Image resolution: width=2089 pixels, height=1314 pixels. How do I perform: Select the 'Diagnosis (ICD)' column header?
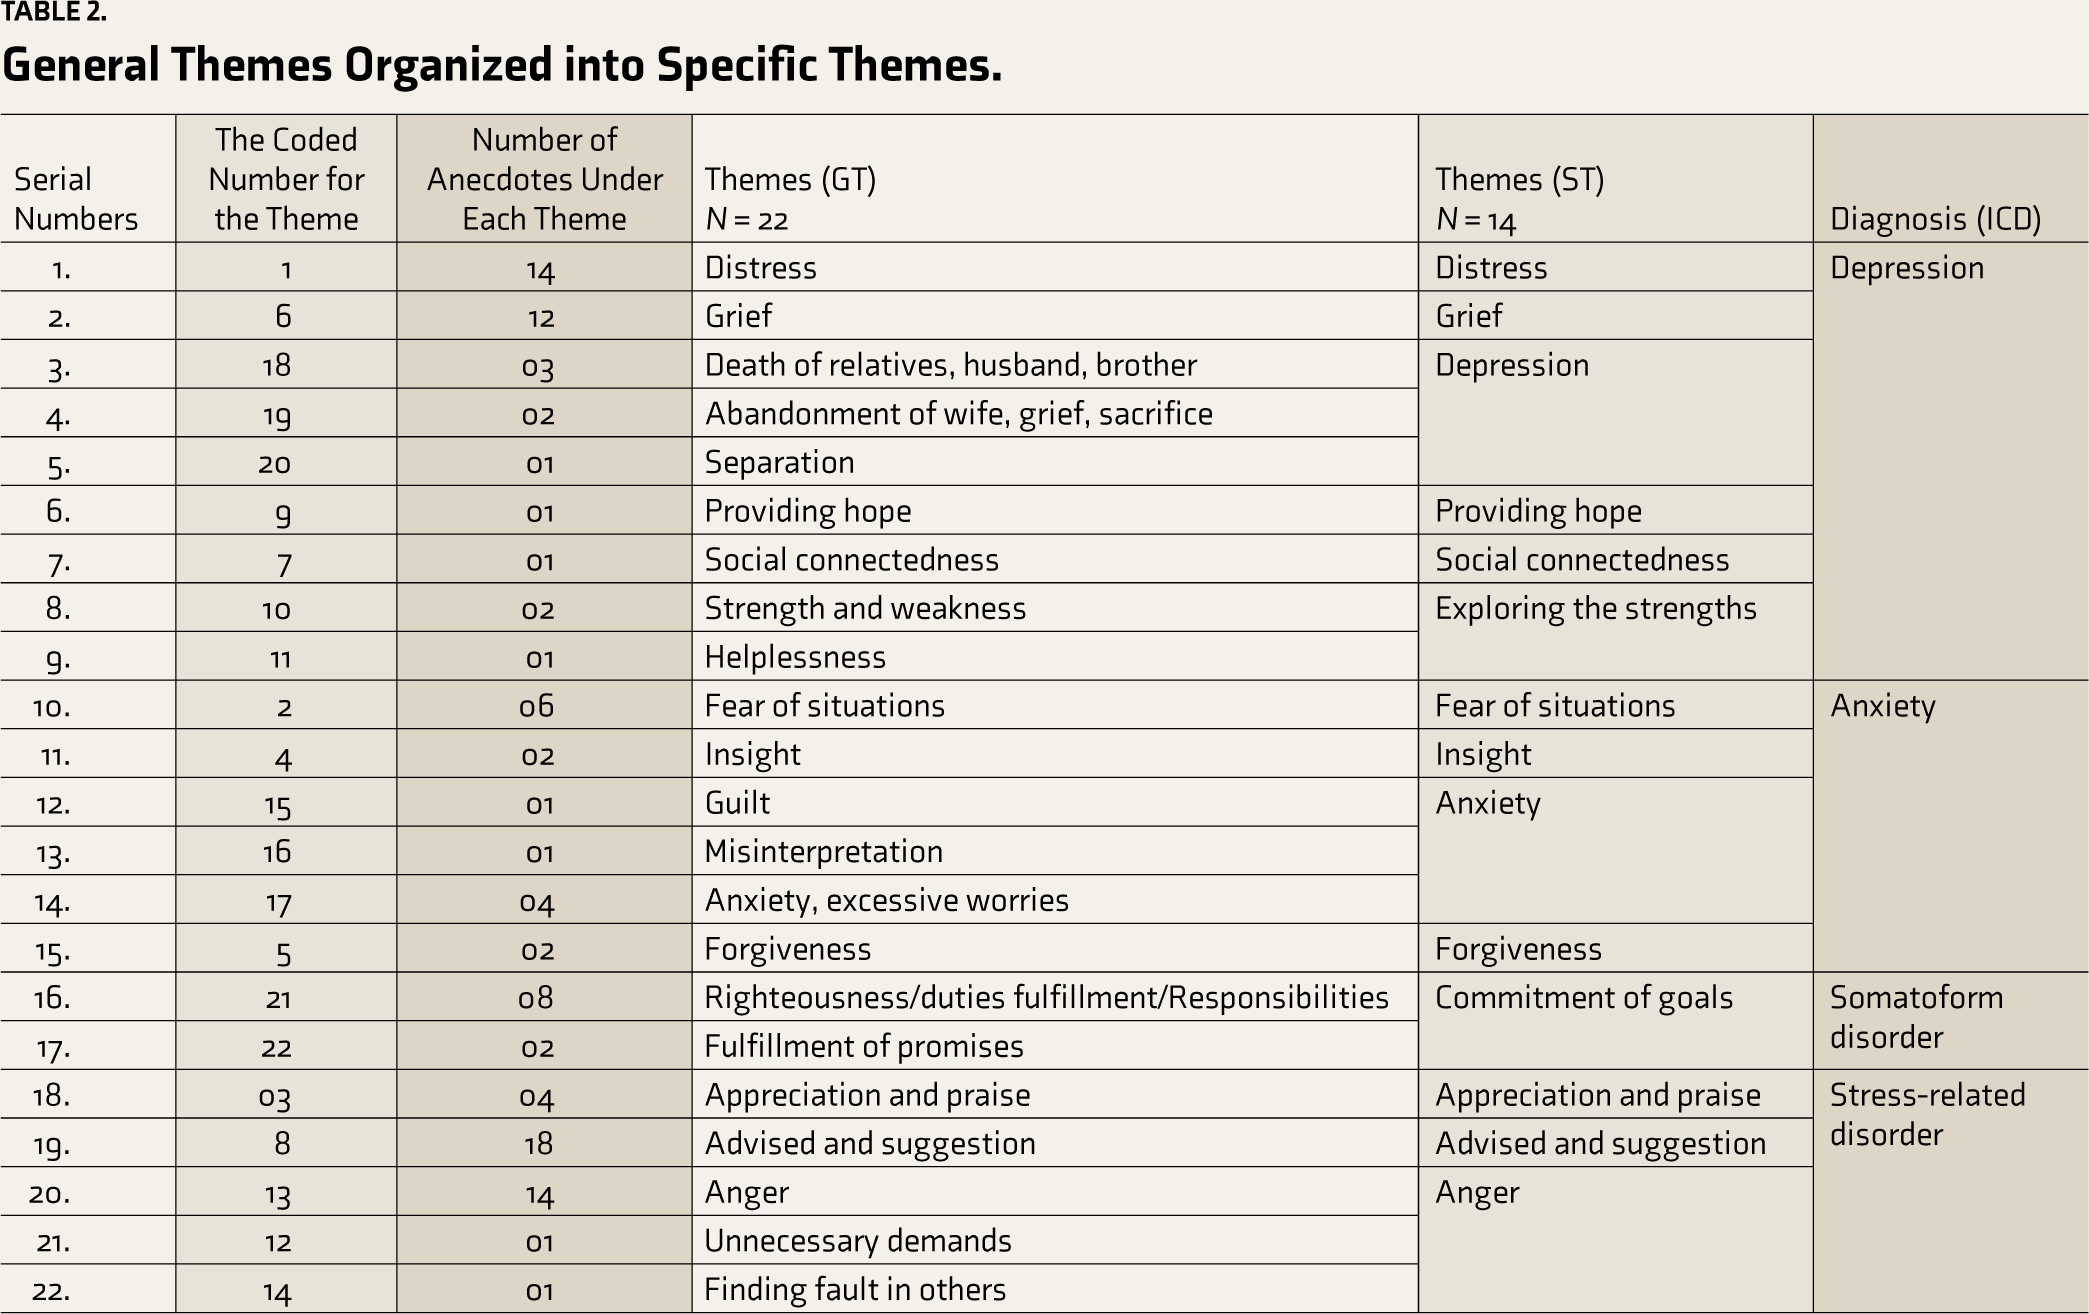[1935, 219]
